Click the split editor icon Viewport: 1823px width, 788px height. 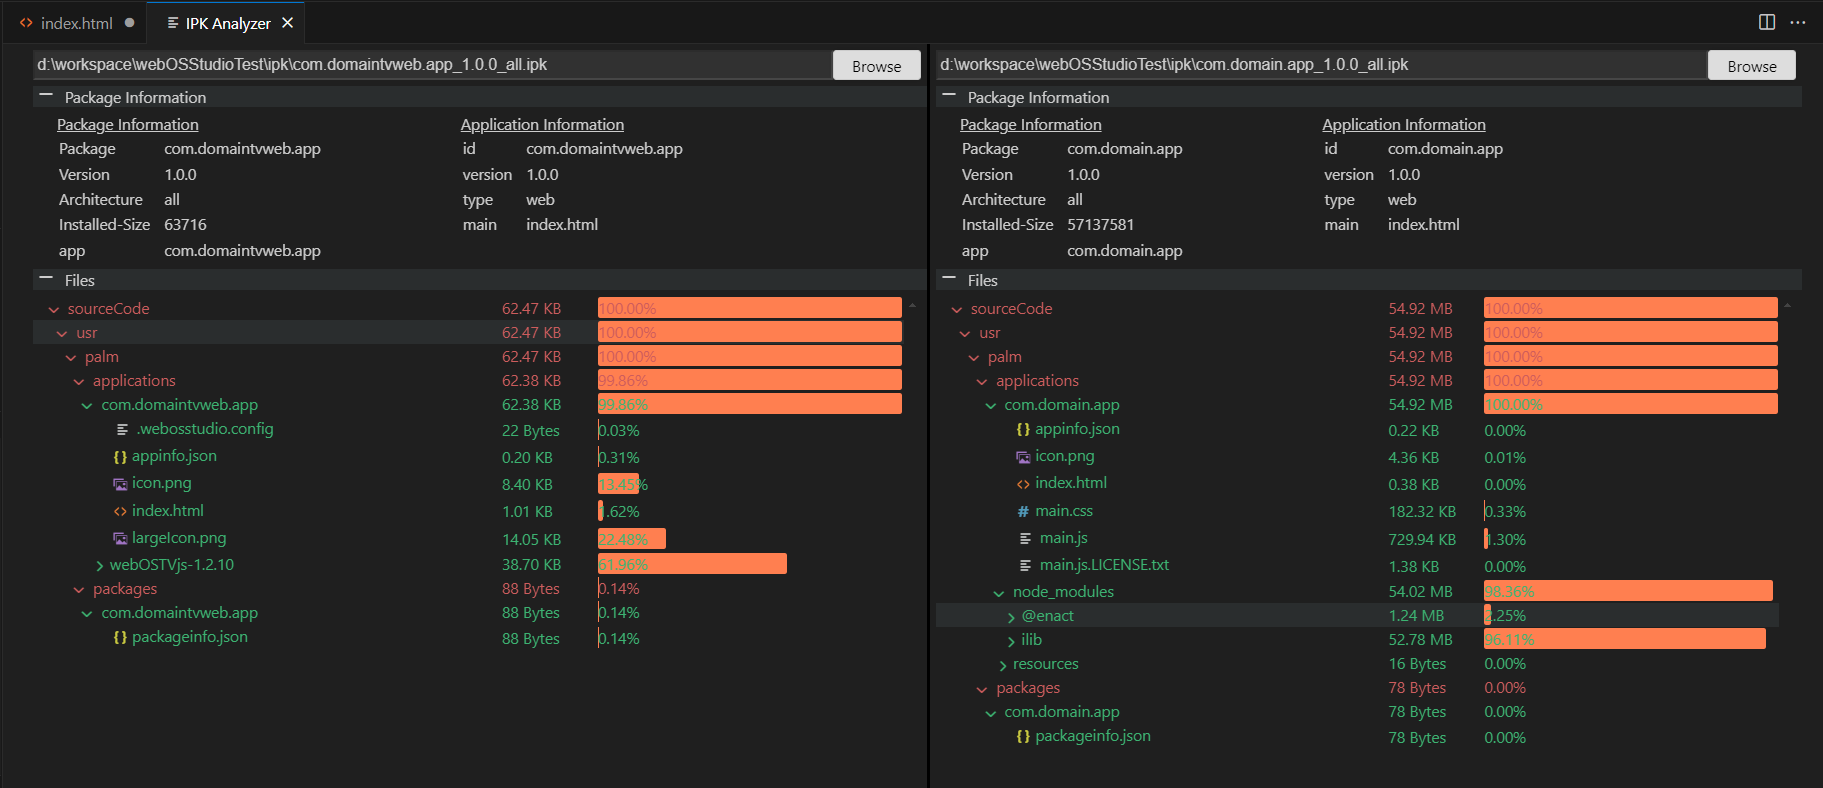click(x=1767, y=22)
